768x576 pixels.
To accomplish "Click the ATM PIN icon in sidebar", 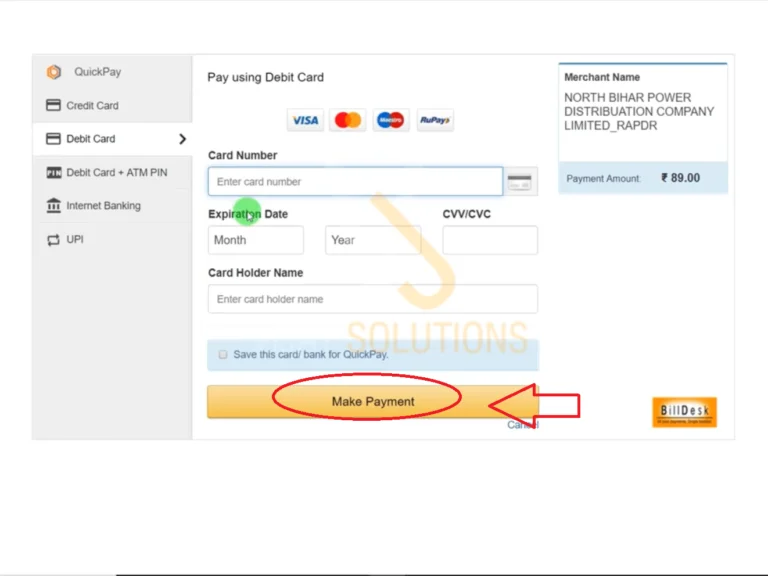I will [53, 172].
